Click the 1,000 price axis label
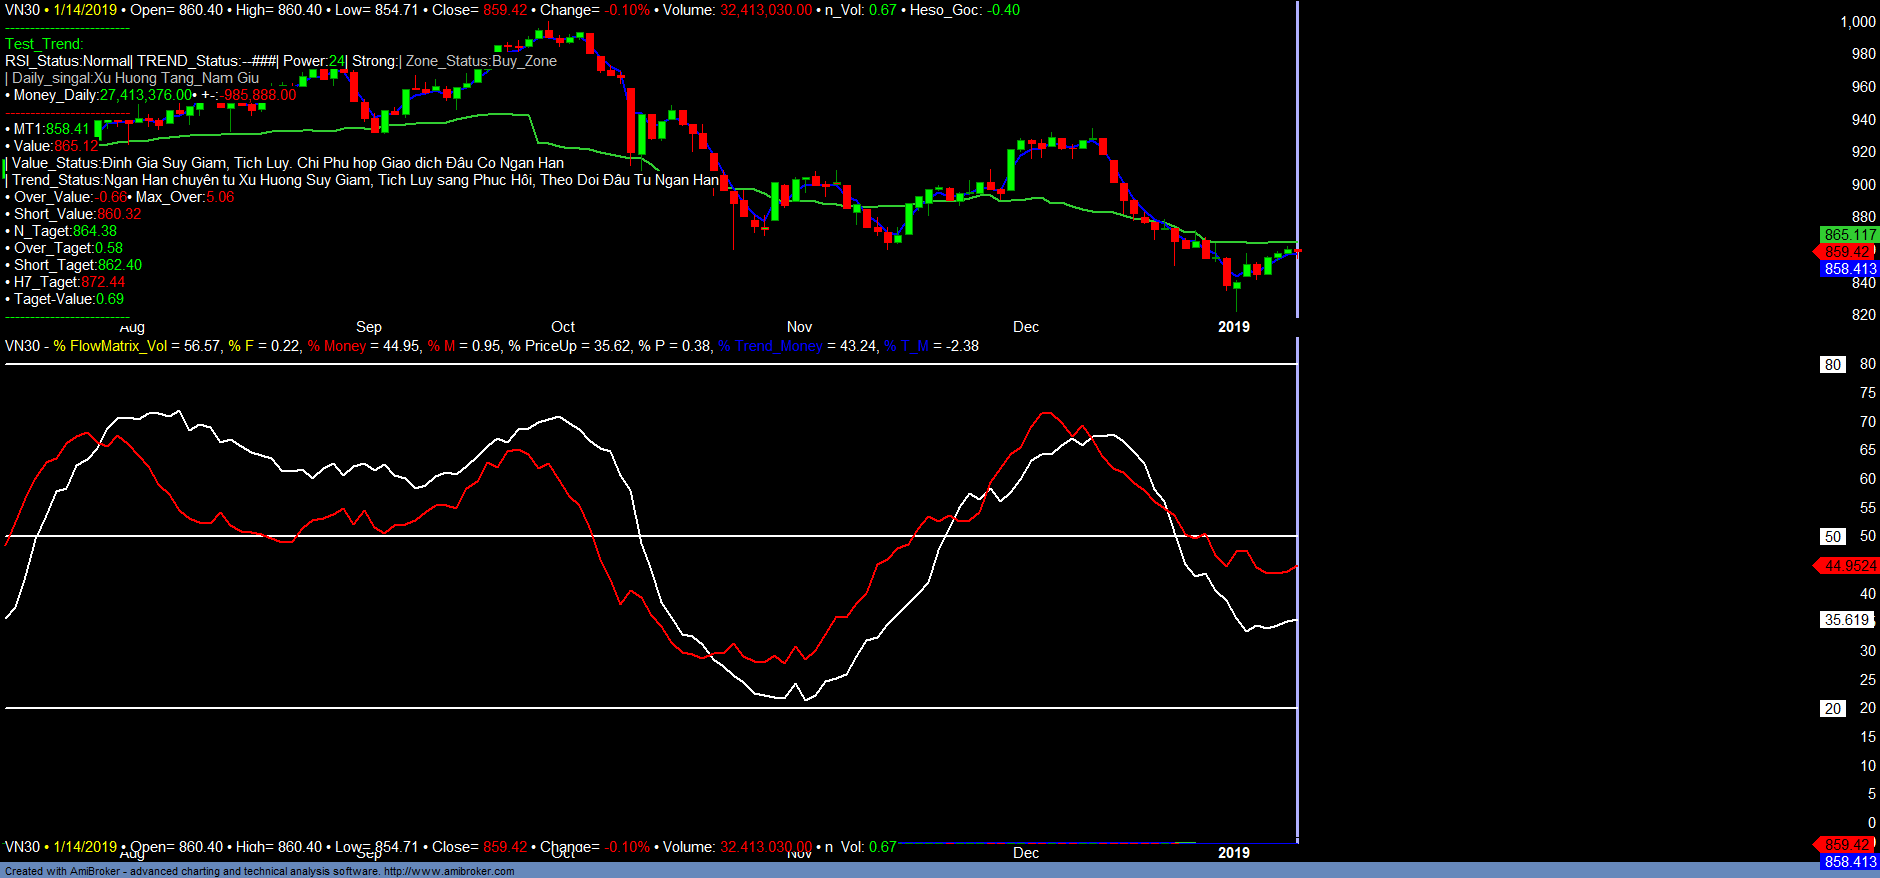Image resolution: width=1880 pixels, height=878 pixels. coord(1857,22)
